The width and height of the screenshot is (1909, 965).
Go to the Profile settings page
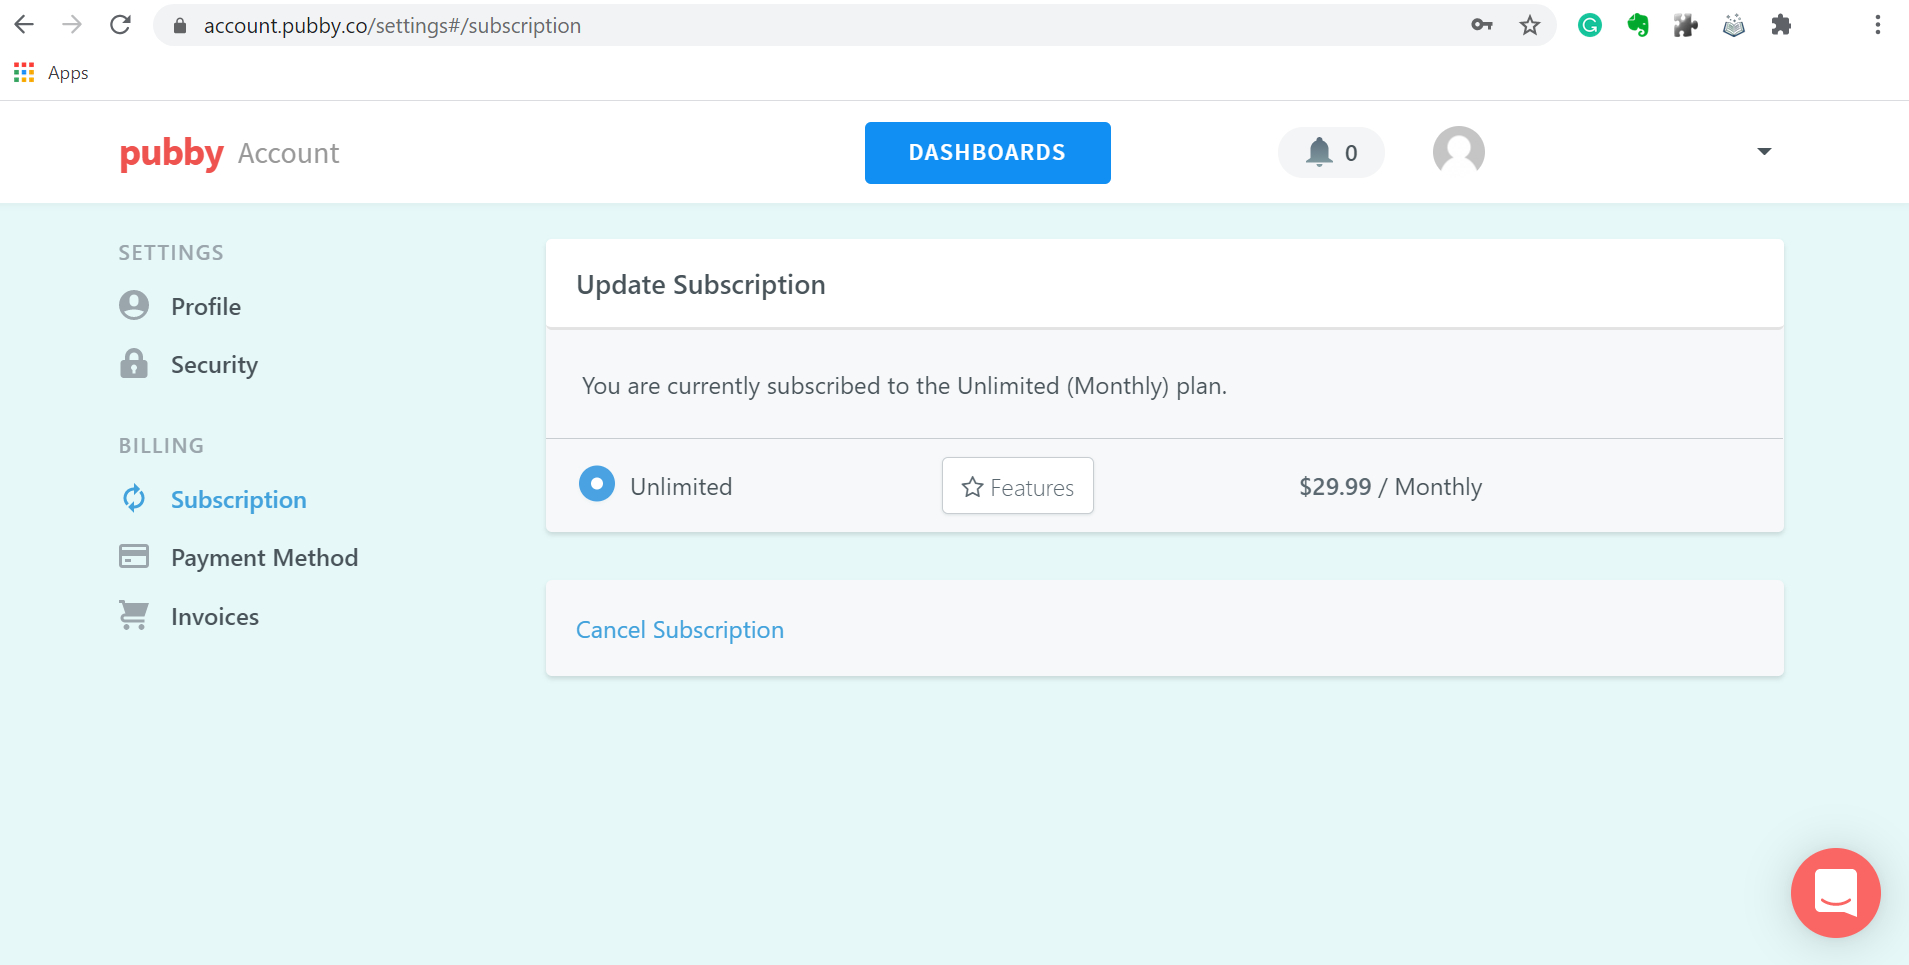tap(205, 305)
